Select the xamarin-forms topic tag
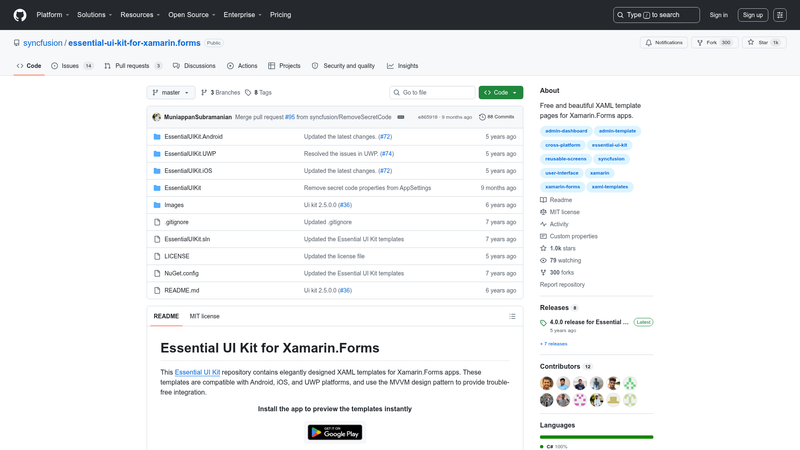This screenshot has height=450, width=800. (x=562, y=187)
